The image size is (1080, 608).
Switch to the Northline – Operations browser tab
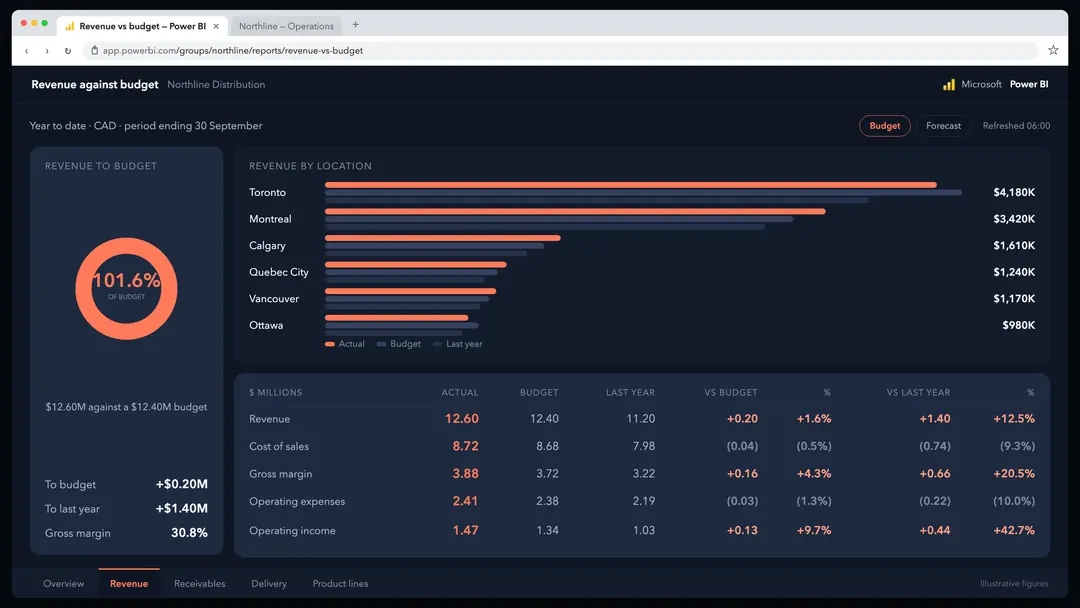click(x=286, y=26)
